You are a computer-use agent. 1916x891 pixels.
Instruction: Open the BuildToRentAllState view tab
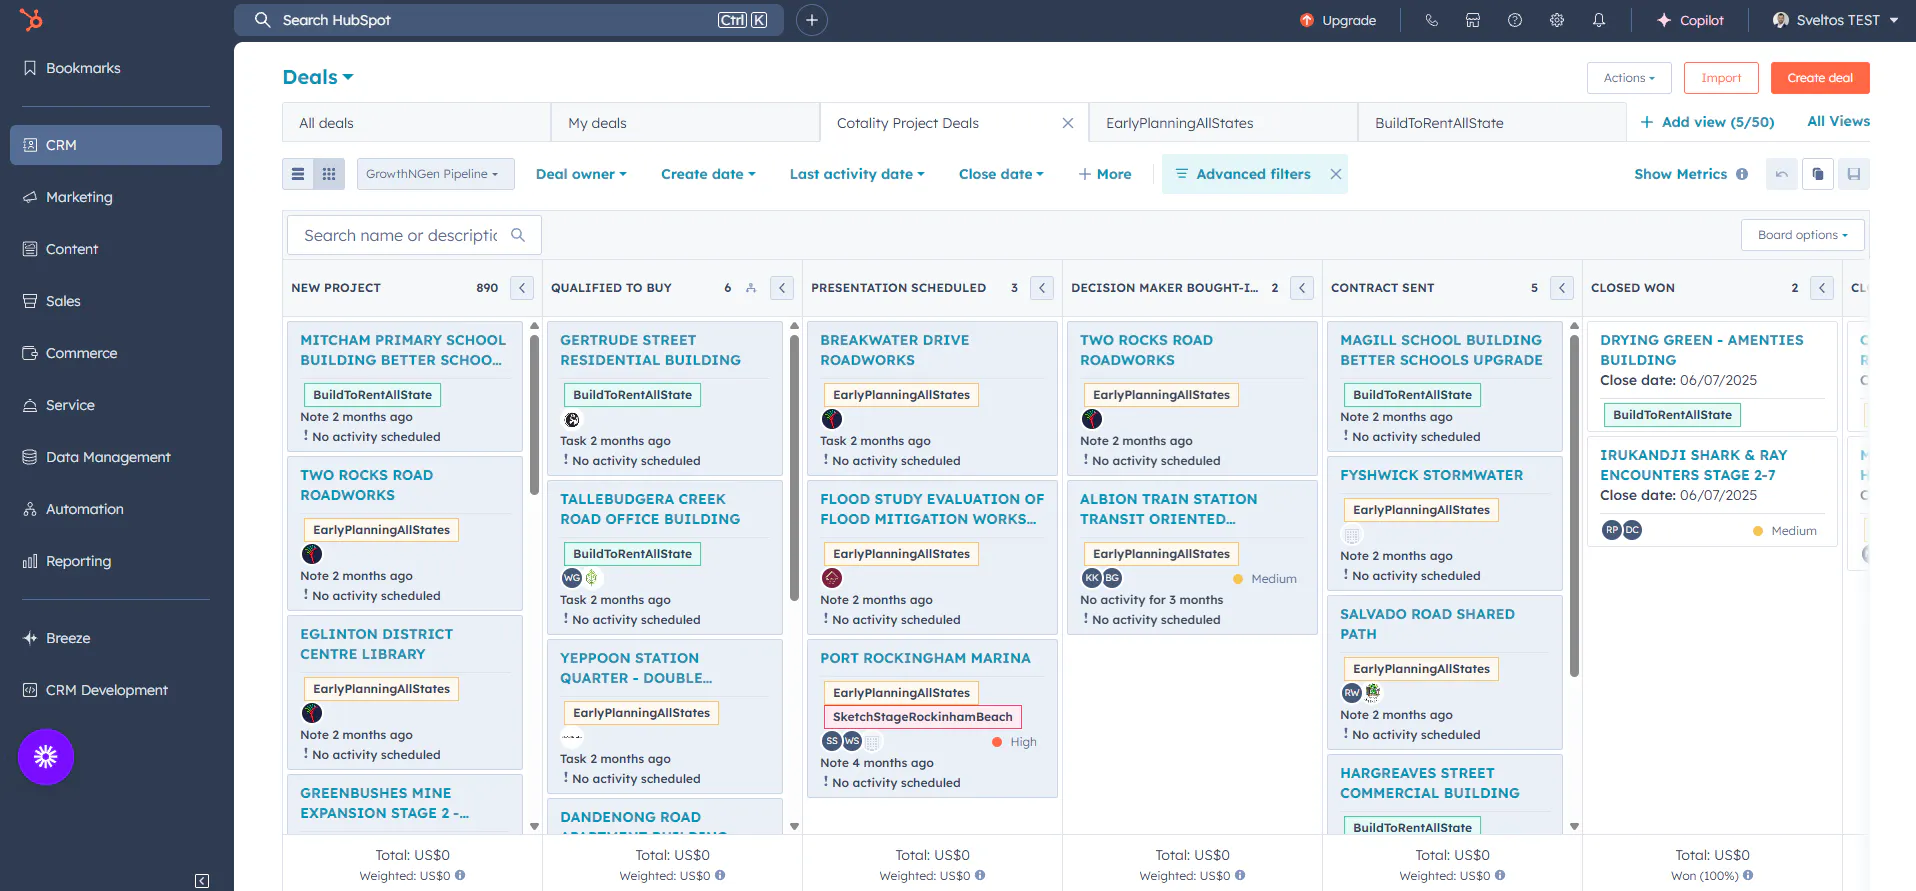point(1492,123)
